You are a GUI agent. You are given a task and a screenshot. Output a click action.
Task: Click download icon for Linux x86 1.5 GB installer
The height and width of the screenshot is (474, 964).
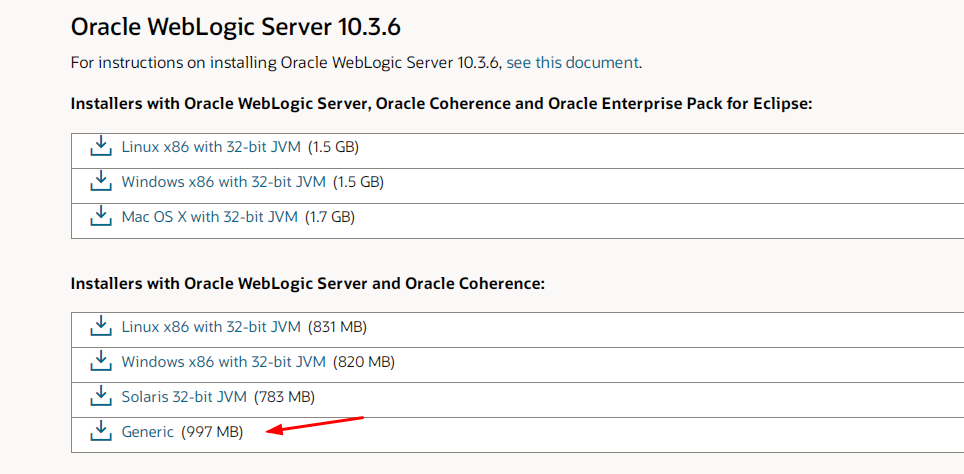tap(100, 147)
